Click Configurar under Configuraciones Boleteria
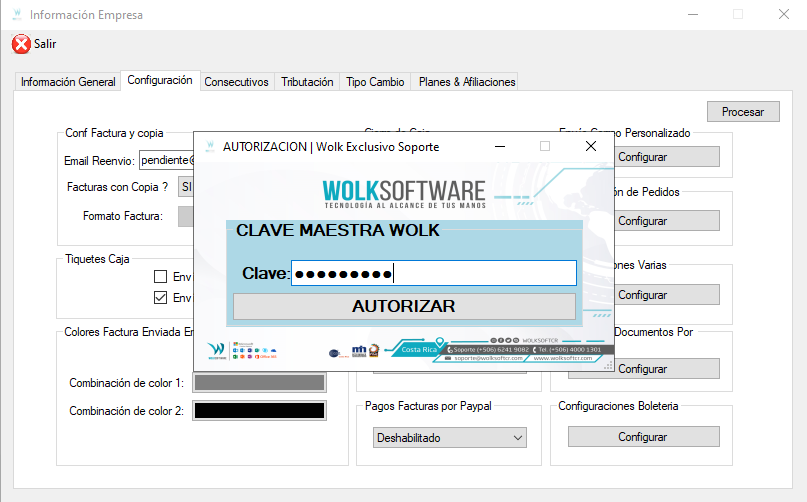 coord(644,437)
